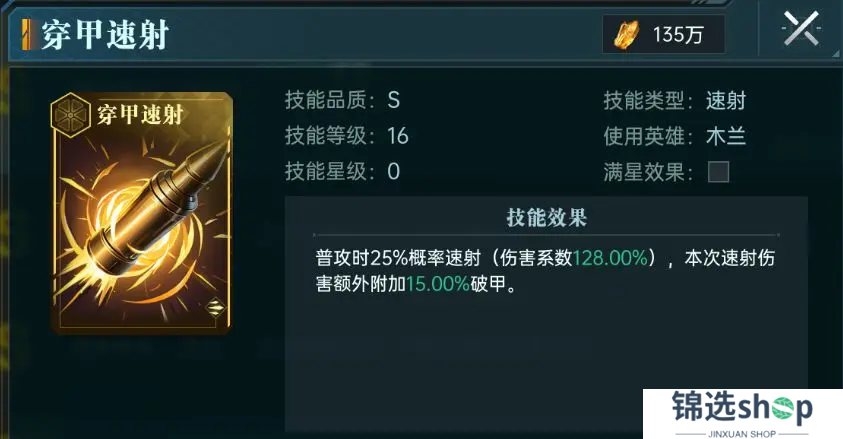Select the 穿甲速射 bullet skill card

pyautogui.click(x=142, y=213)
